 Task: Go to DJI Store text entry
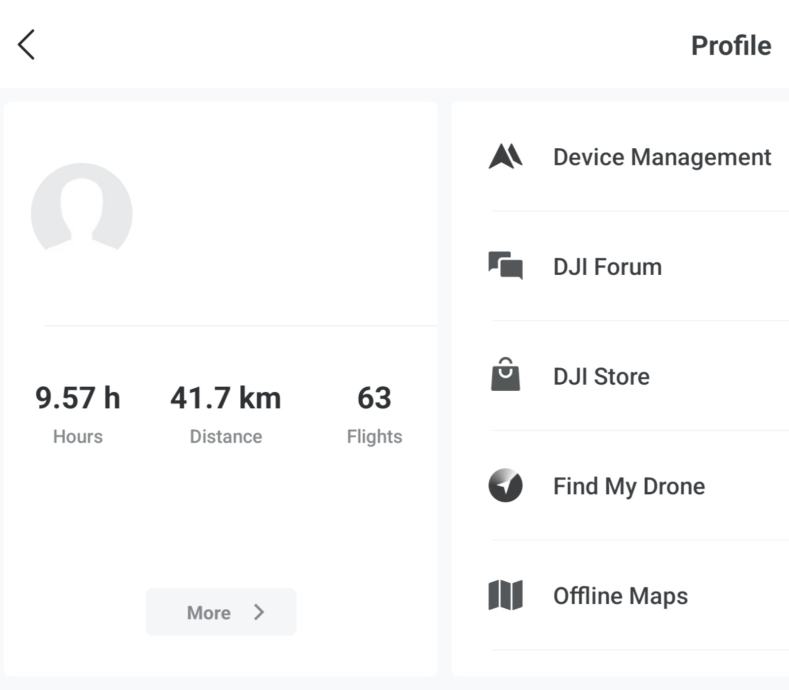[601, 377]
